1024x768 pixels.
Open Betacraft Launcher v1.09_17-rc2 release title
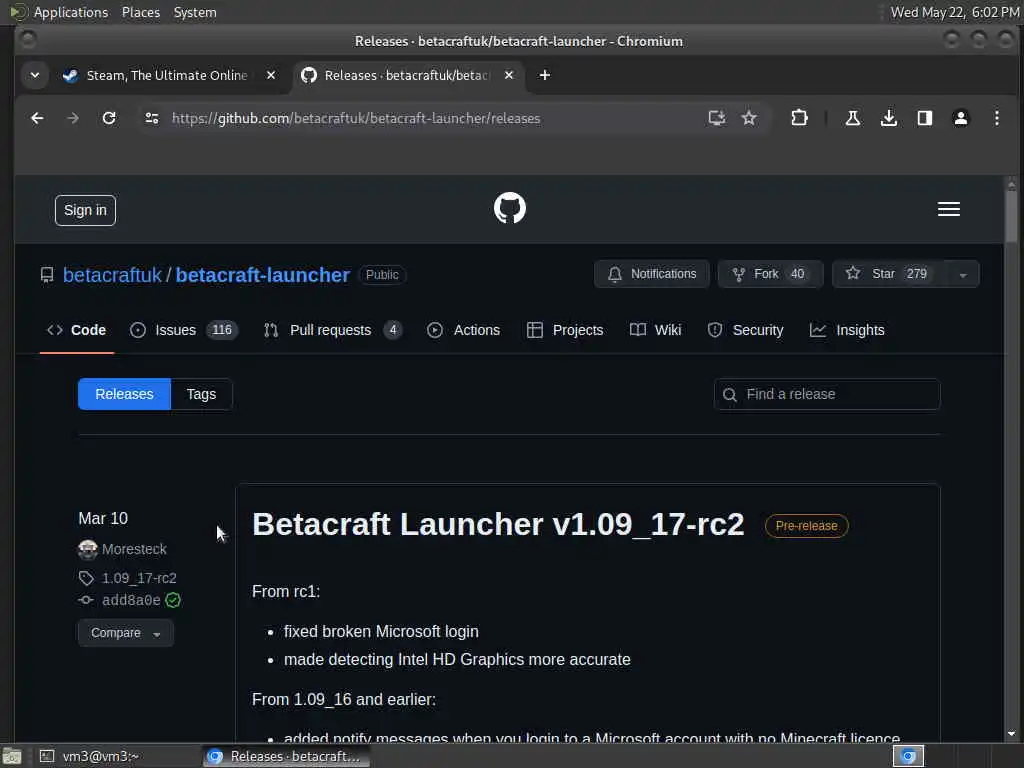[x=498, y=524]
